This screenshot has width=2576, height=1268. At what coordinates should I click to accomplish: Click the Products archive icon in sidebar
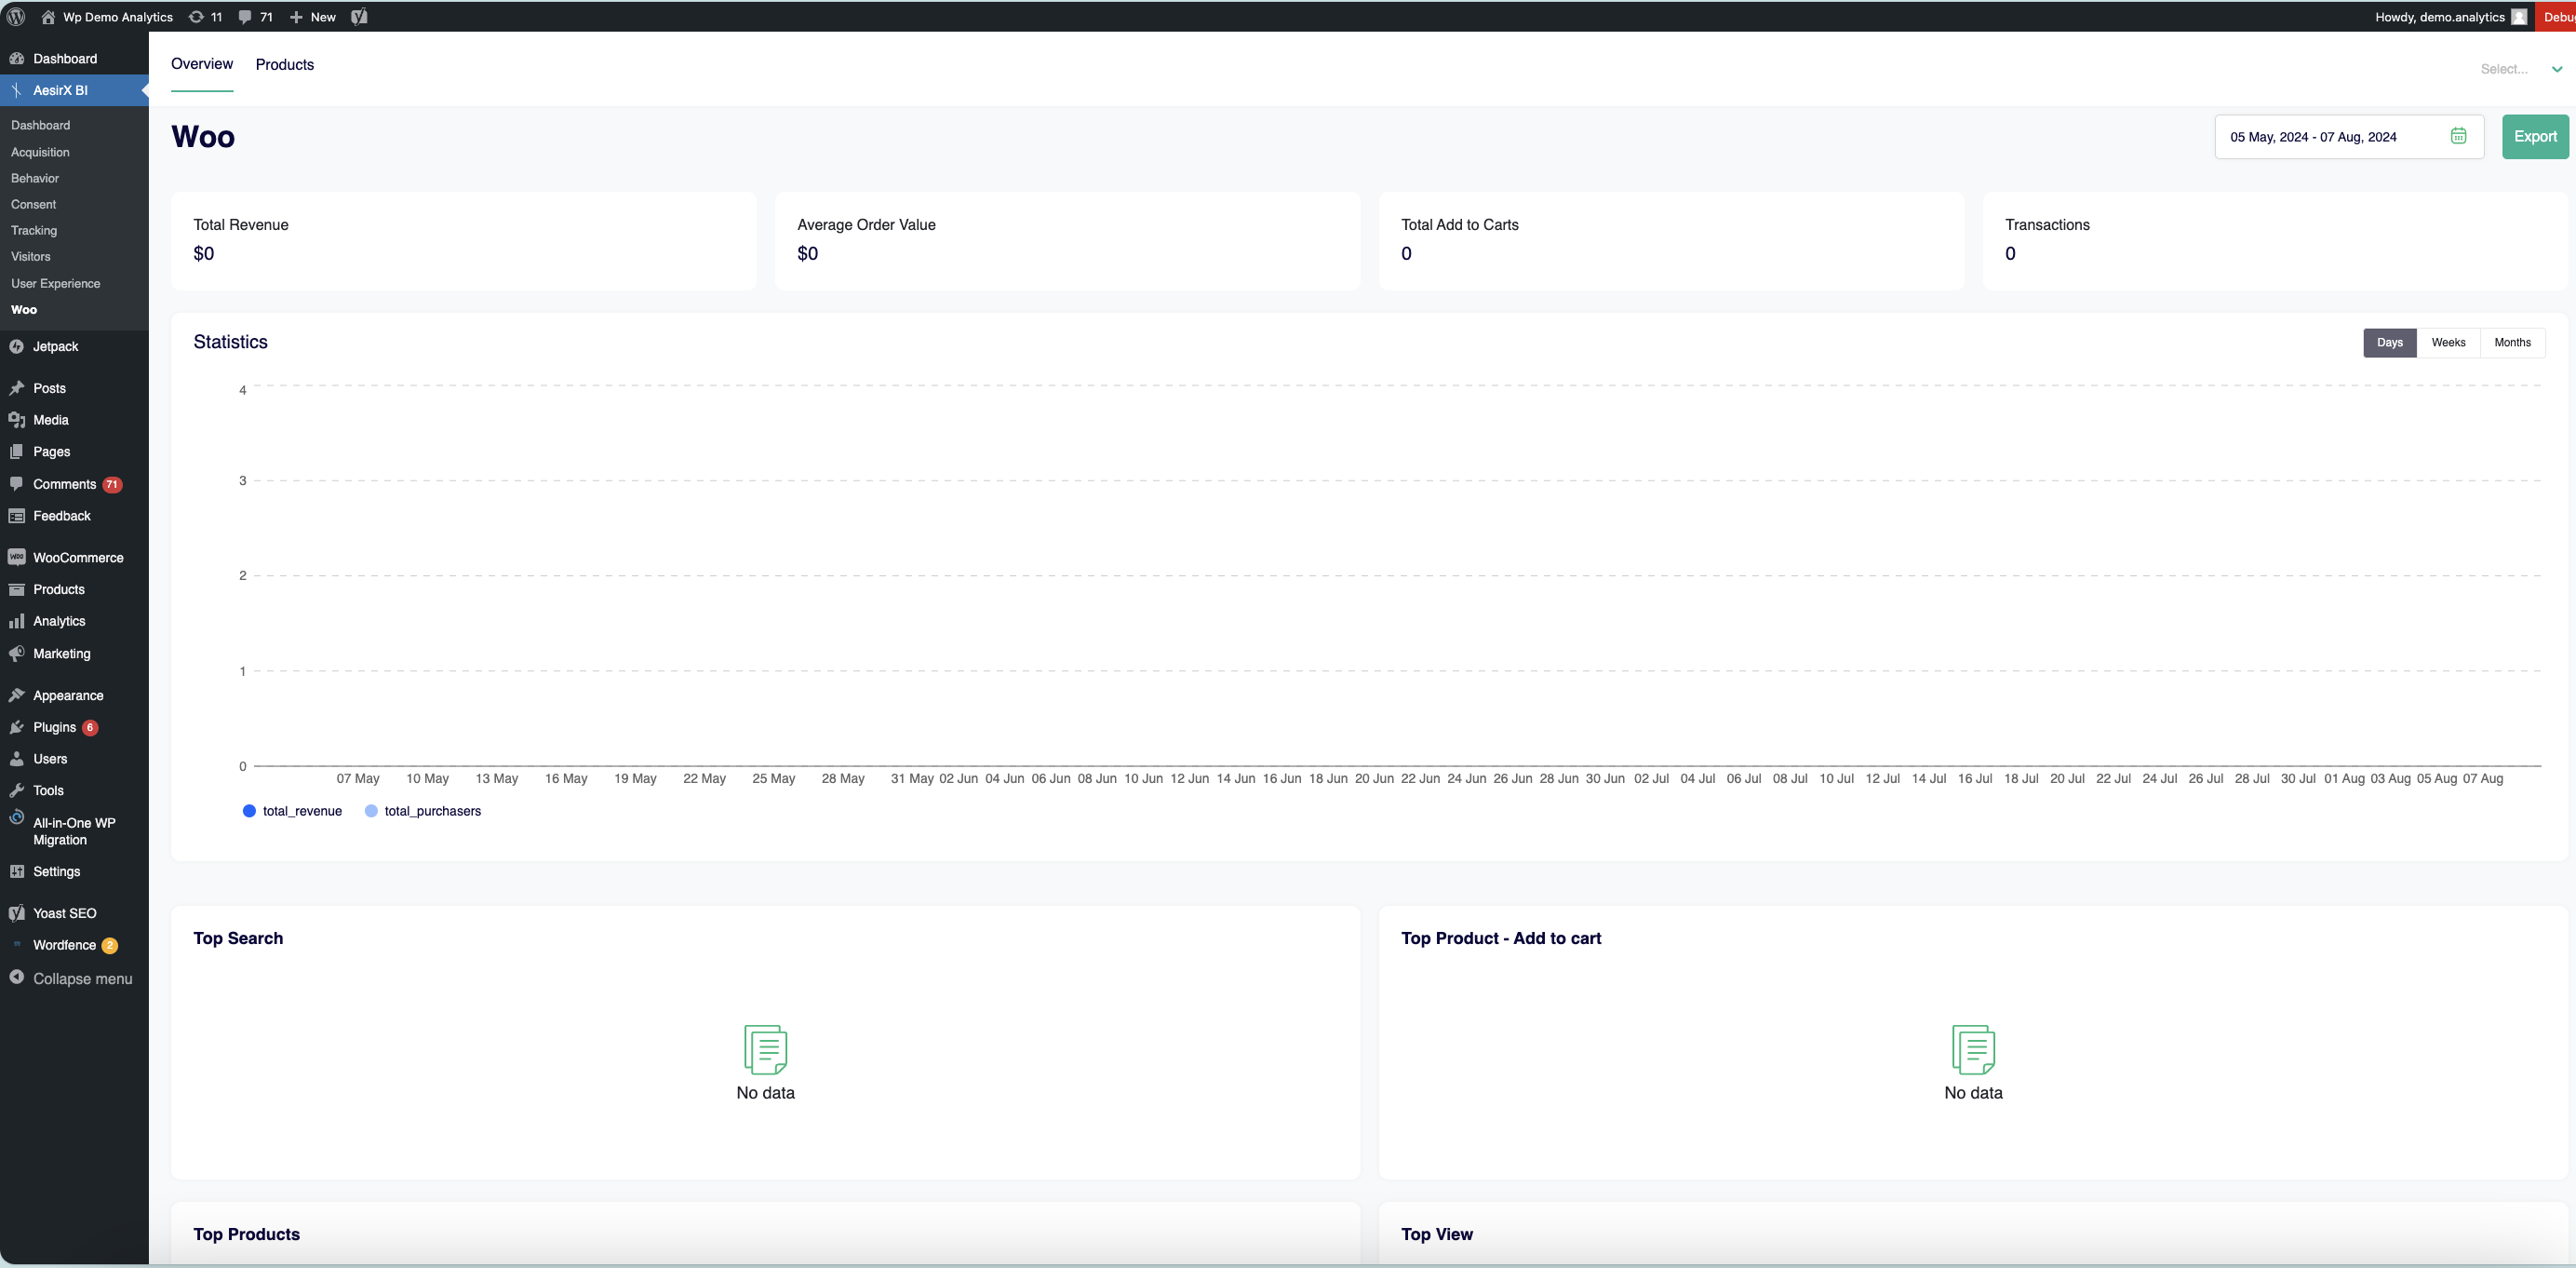tap(17, 590)
